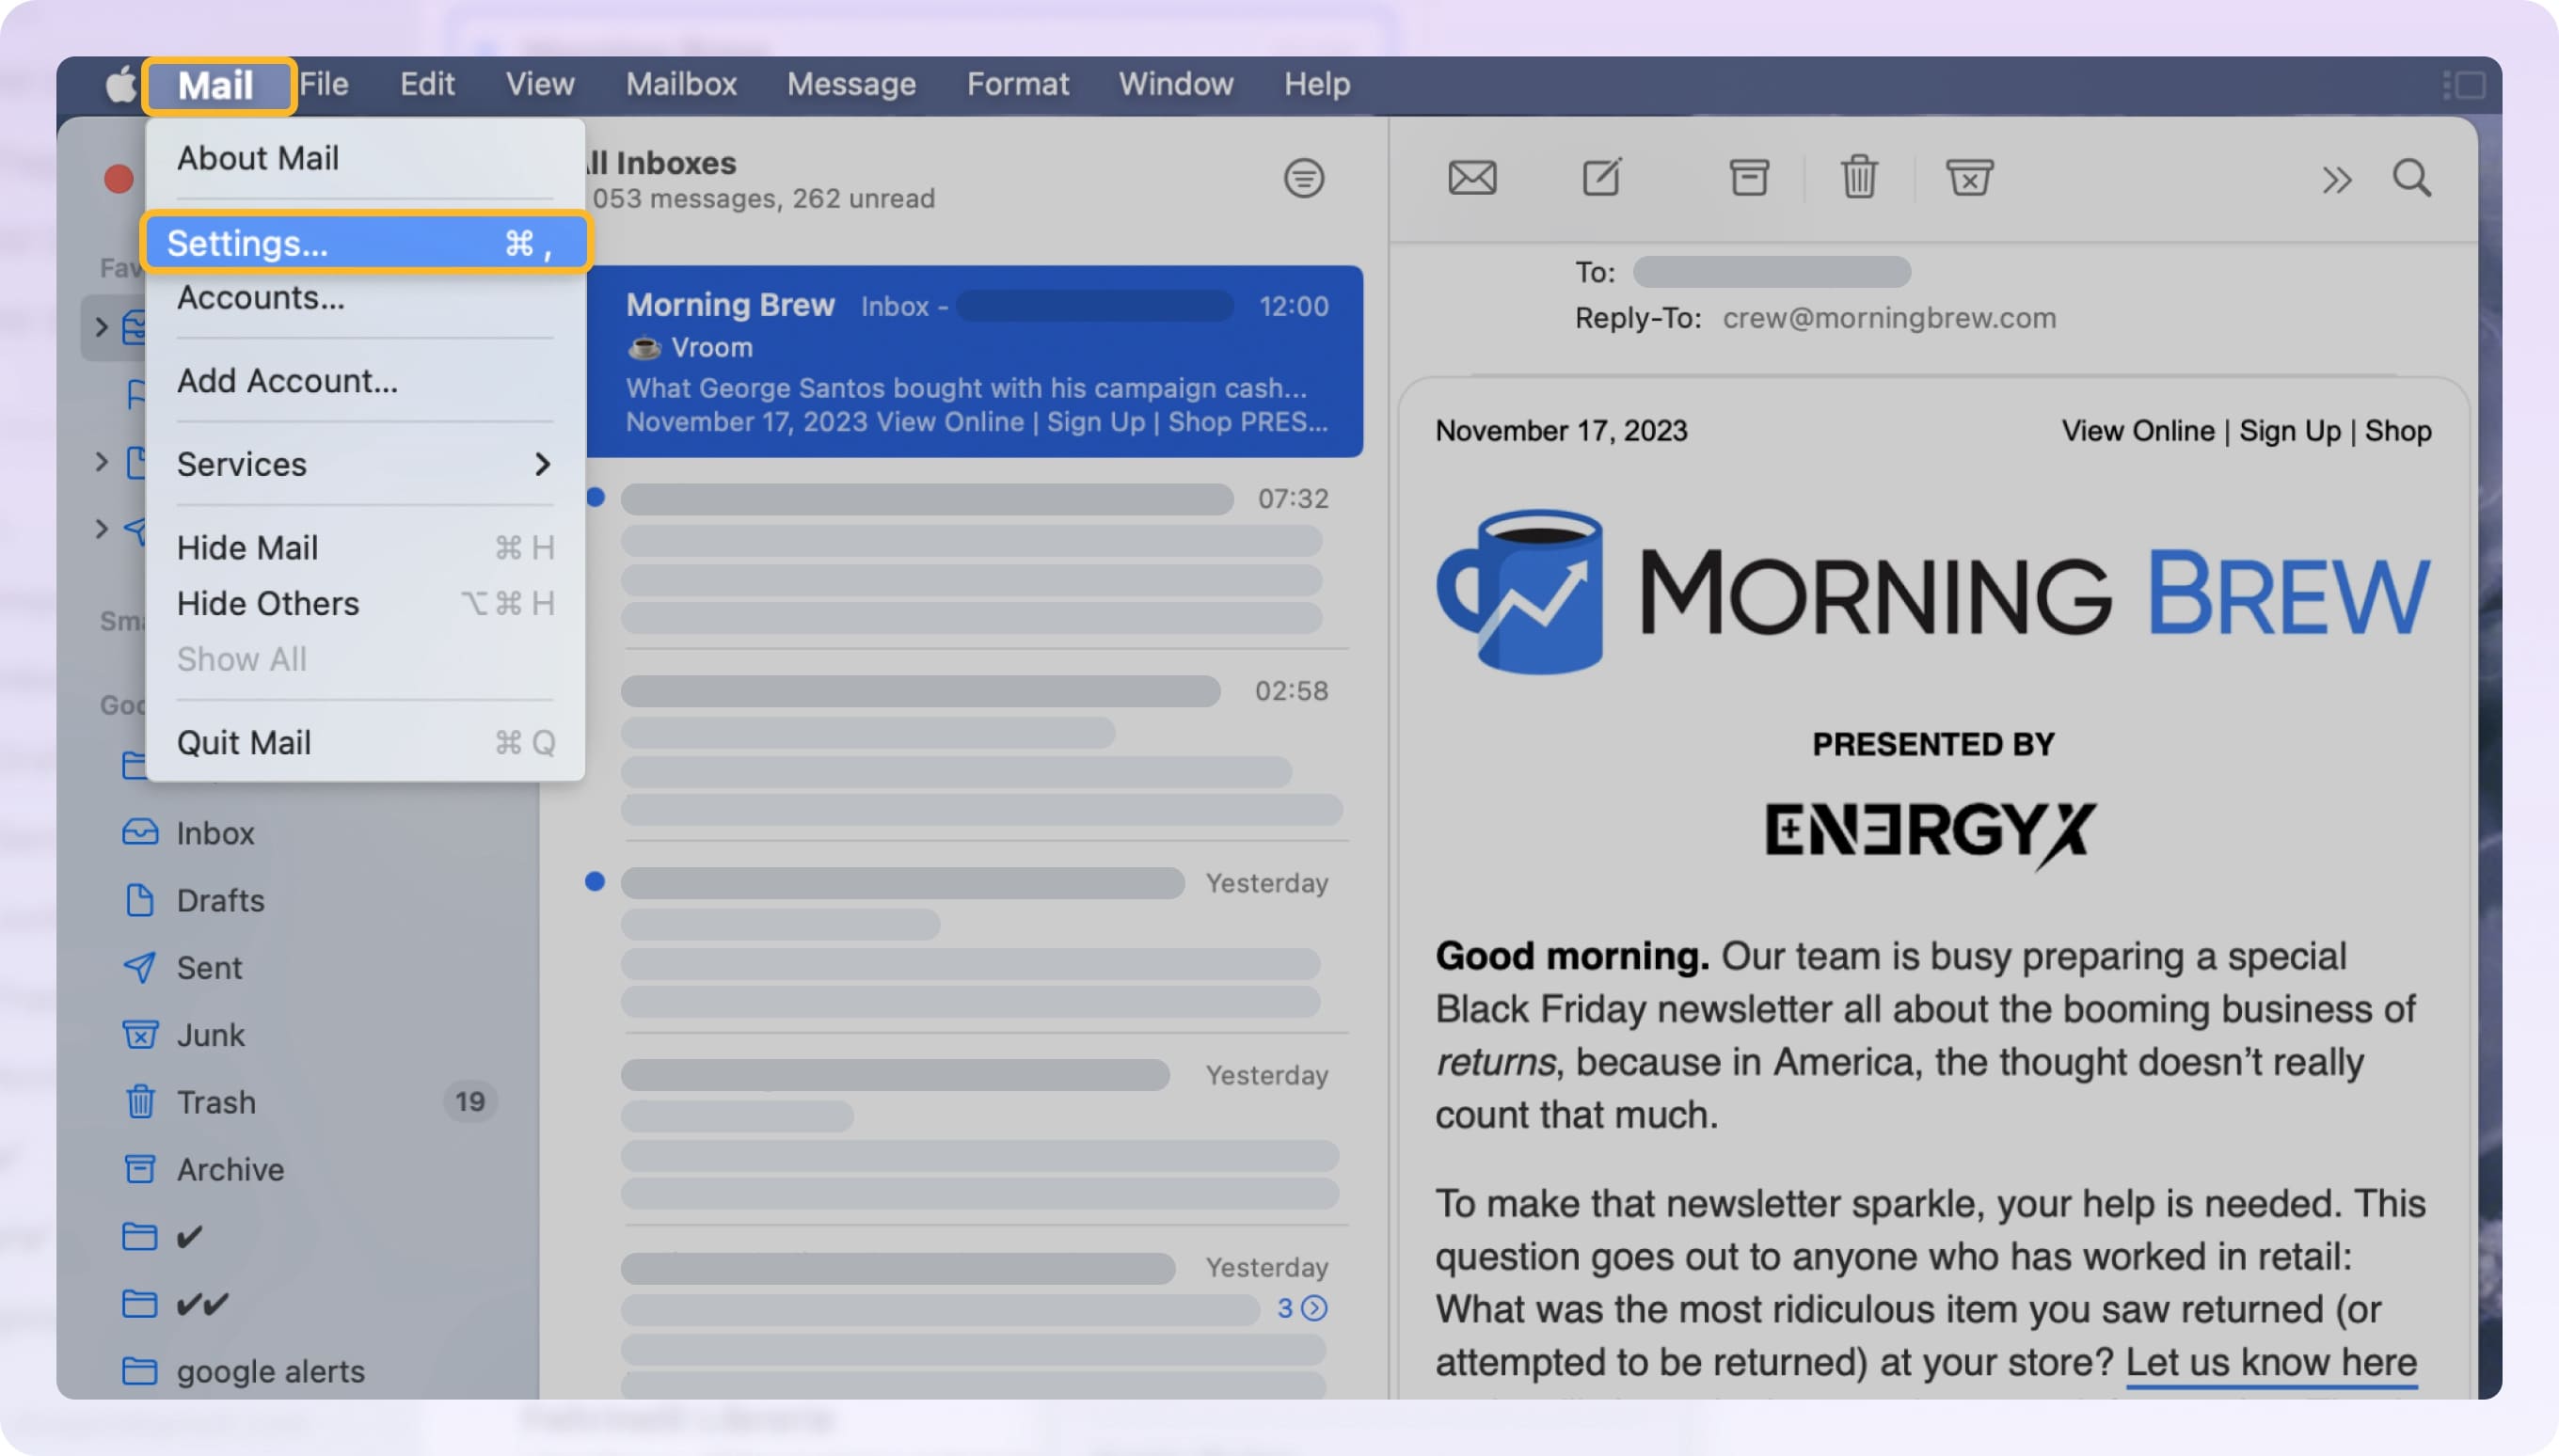Delete the message with trash icon
Image resolution: width=2559 pixels, height=1456 pixels.
1859,177
